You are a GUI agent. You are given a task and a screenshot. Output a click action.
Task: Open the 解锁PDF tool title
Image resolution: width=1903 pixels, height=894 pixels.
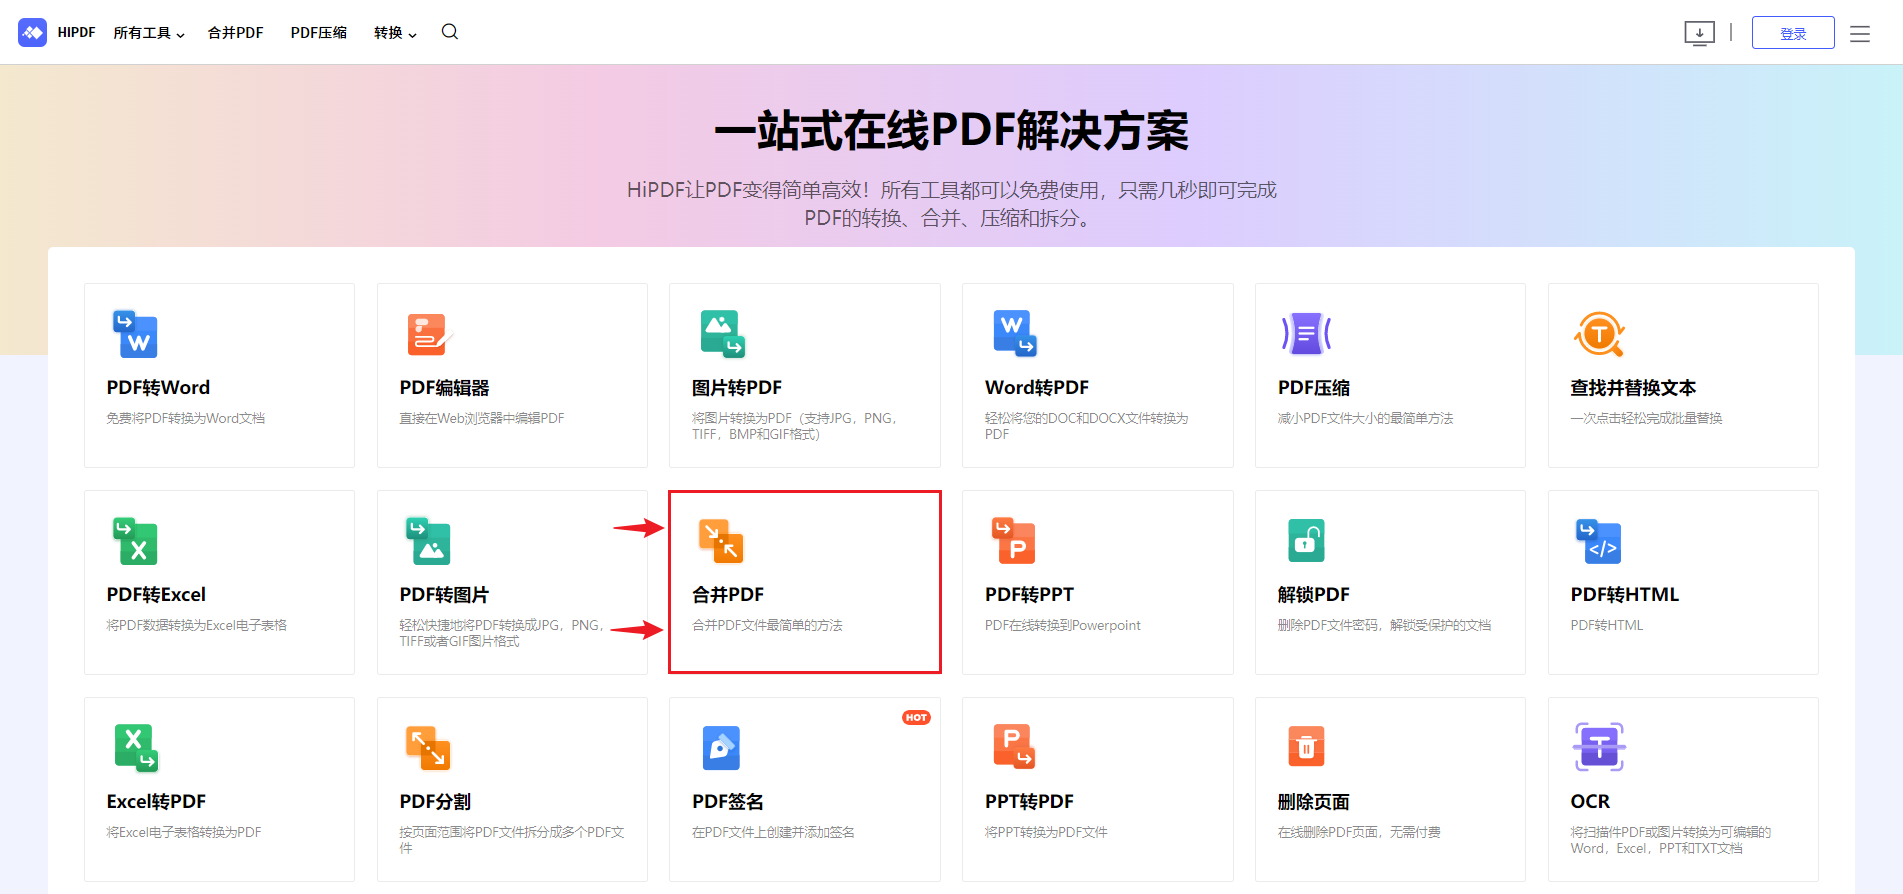tap(1314, 595)
